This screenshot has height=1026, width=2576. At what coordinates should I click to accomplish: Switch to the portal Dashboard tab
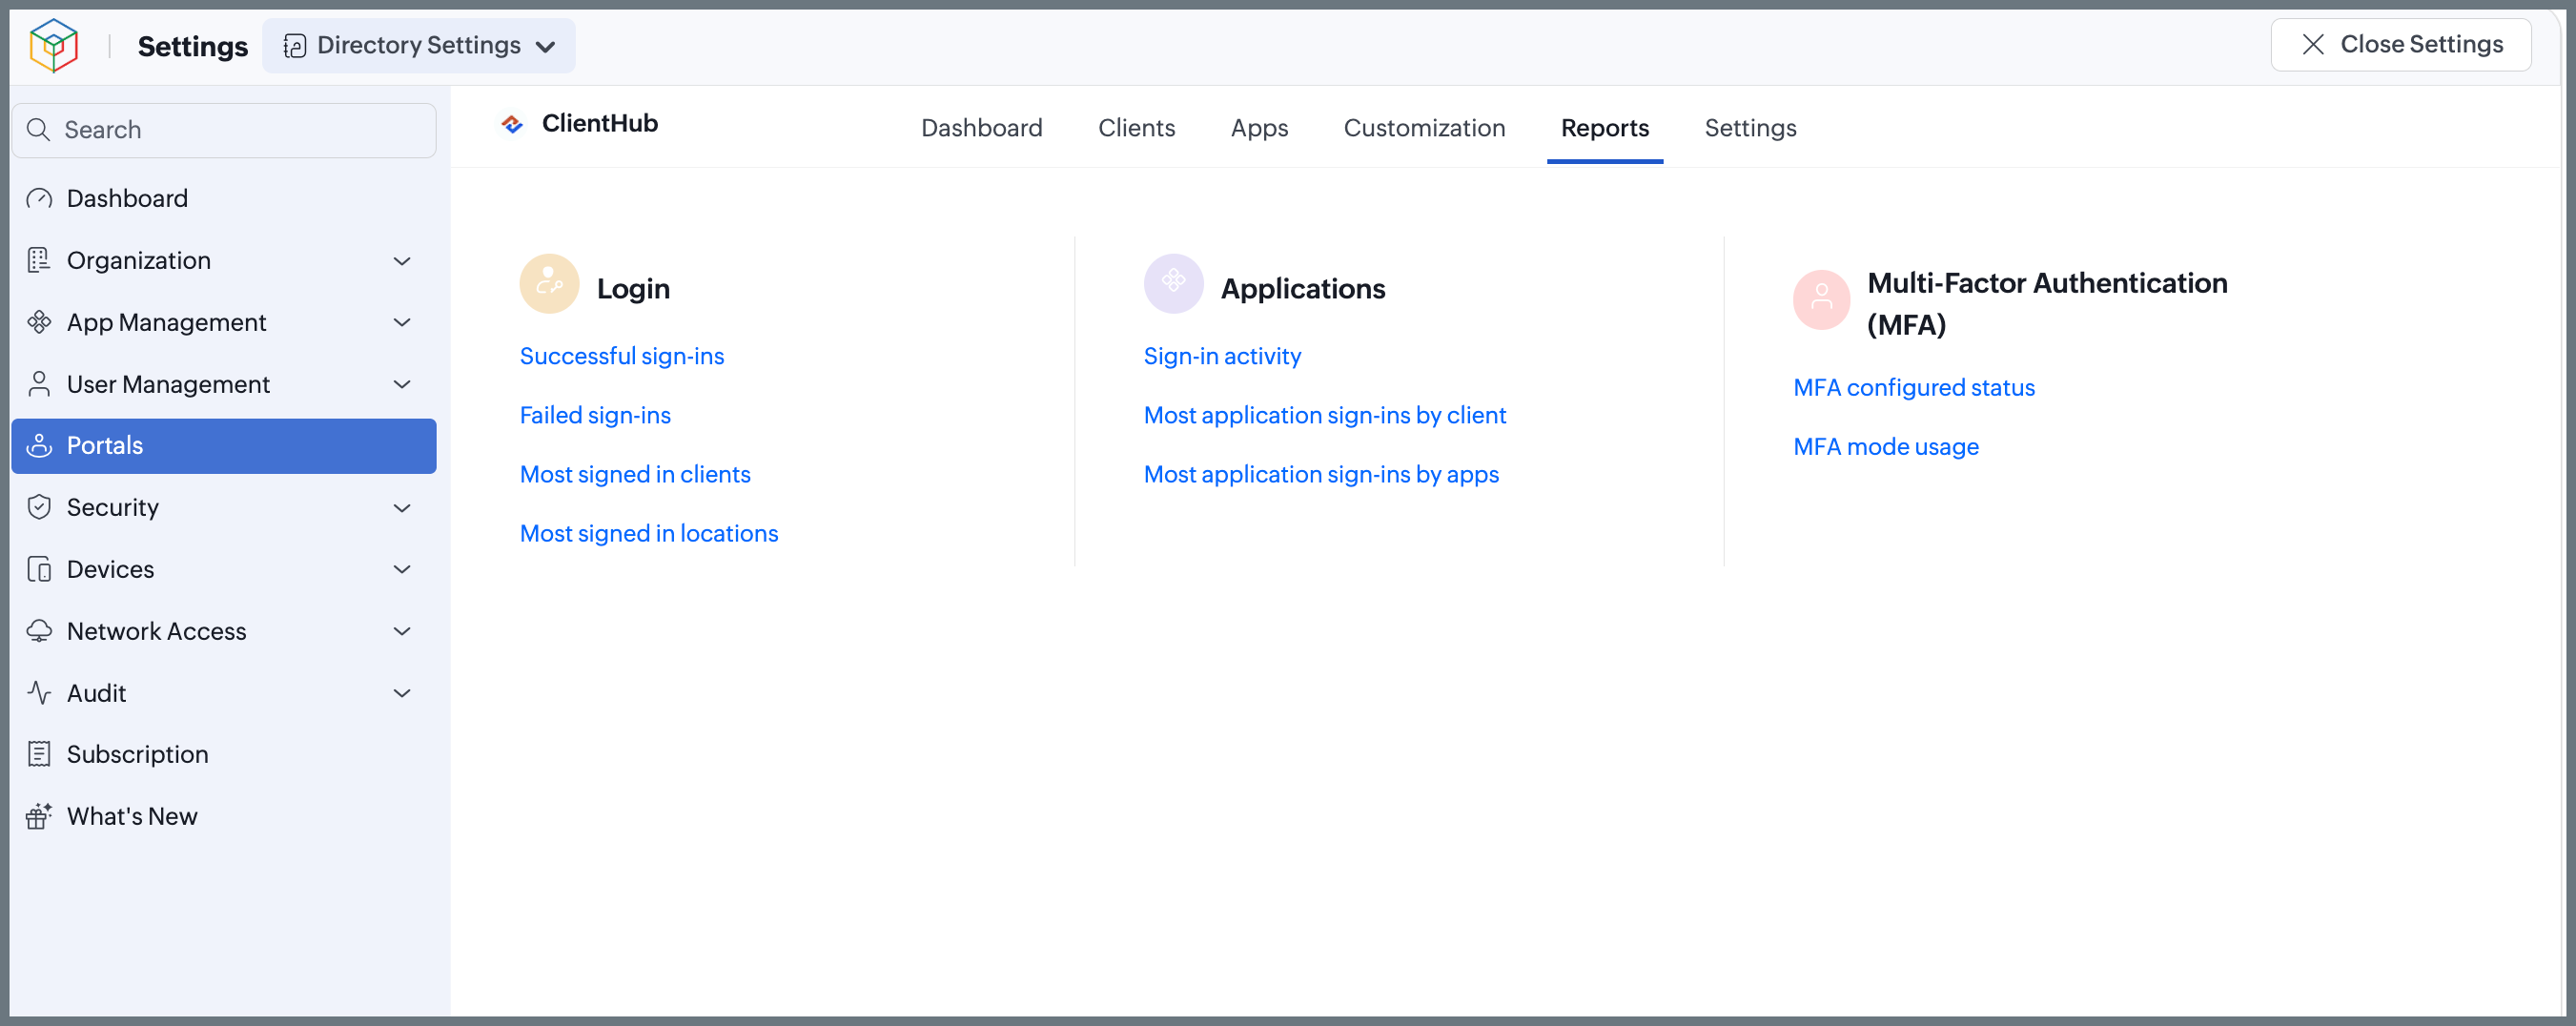click(982, 128)
